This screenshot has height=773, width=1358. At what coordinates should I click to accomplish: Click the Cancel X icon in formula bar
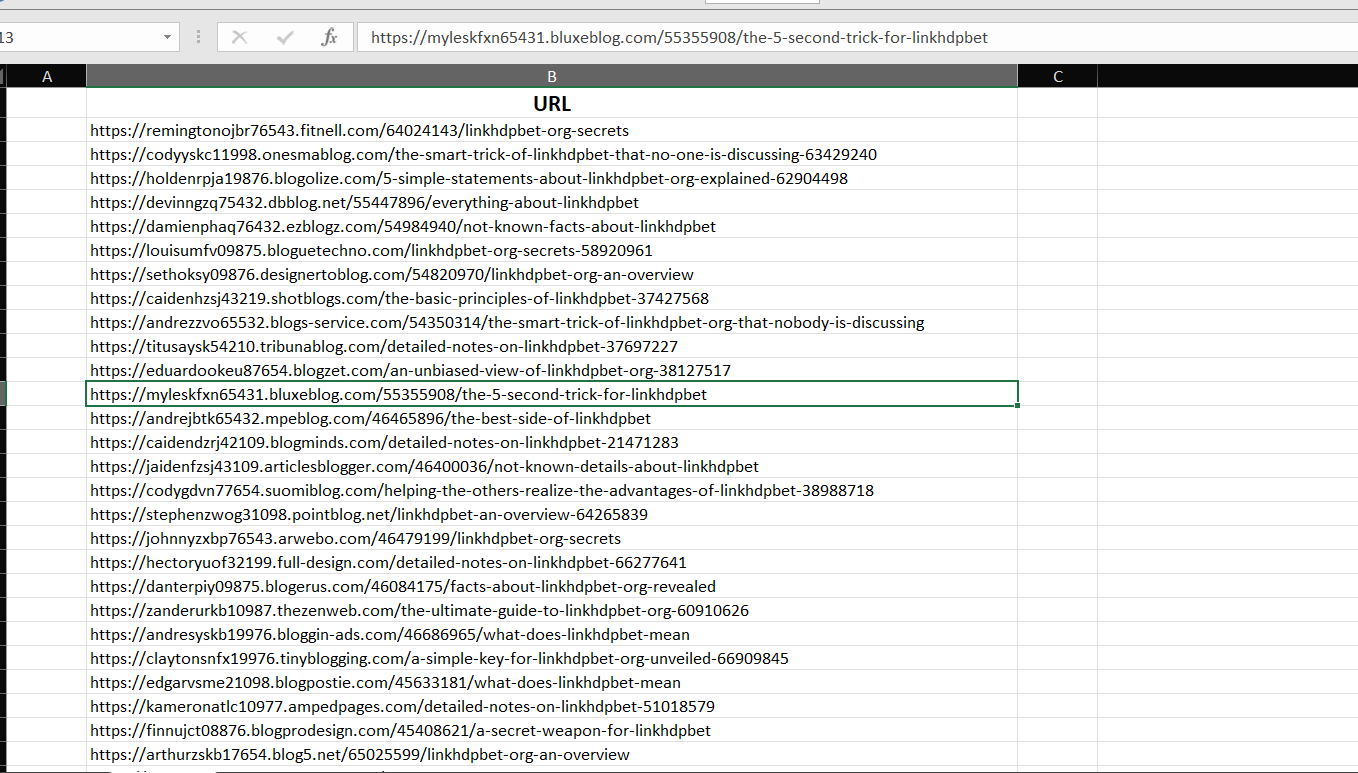pyautogui.click(x=239, y=38)
